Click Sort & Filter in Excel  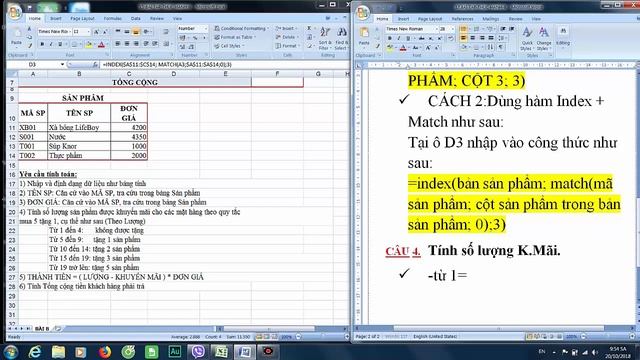(x=324, y=38)
